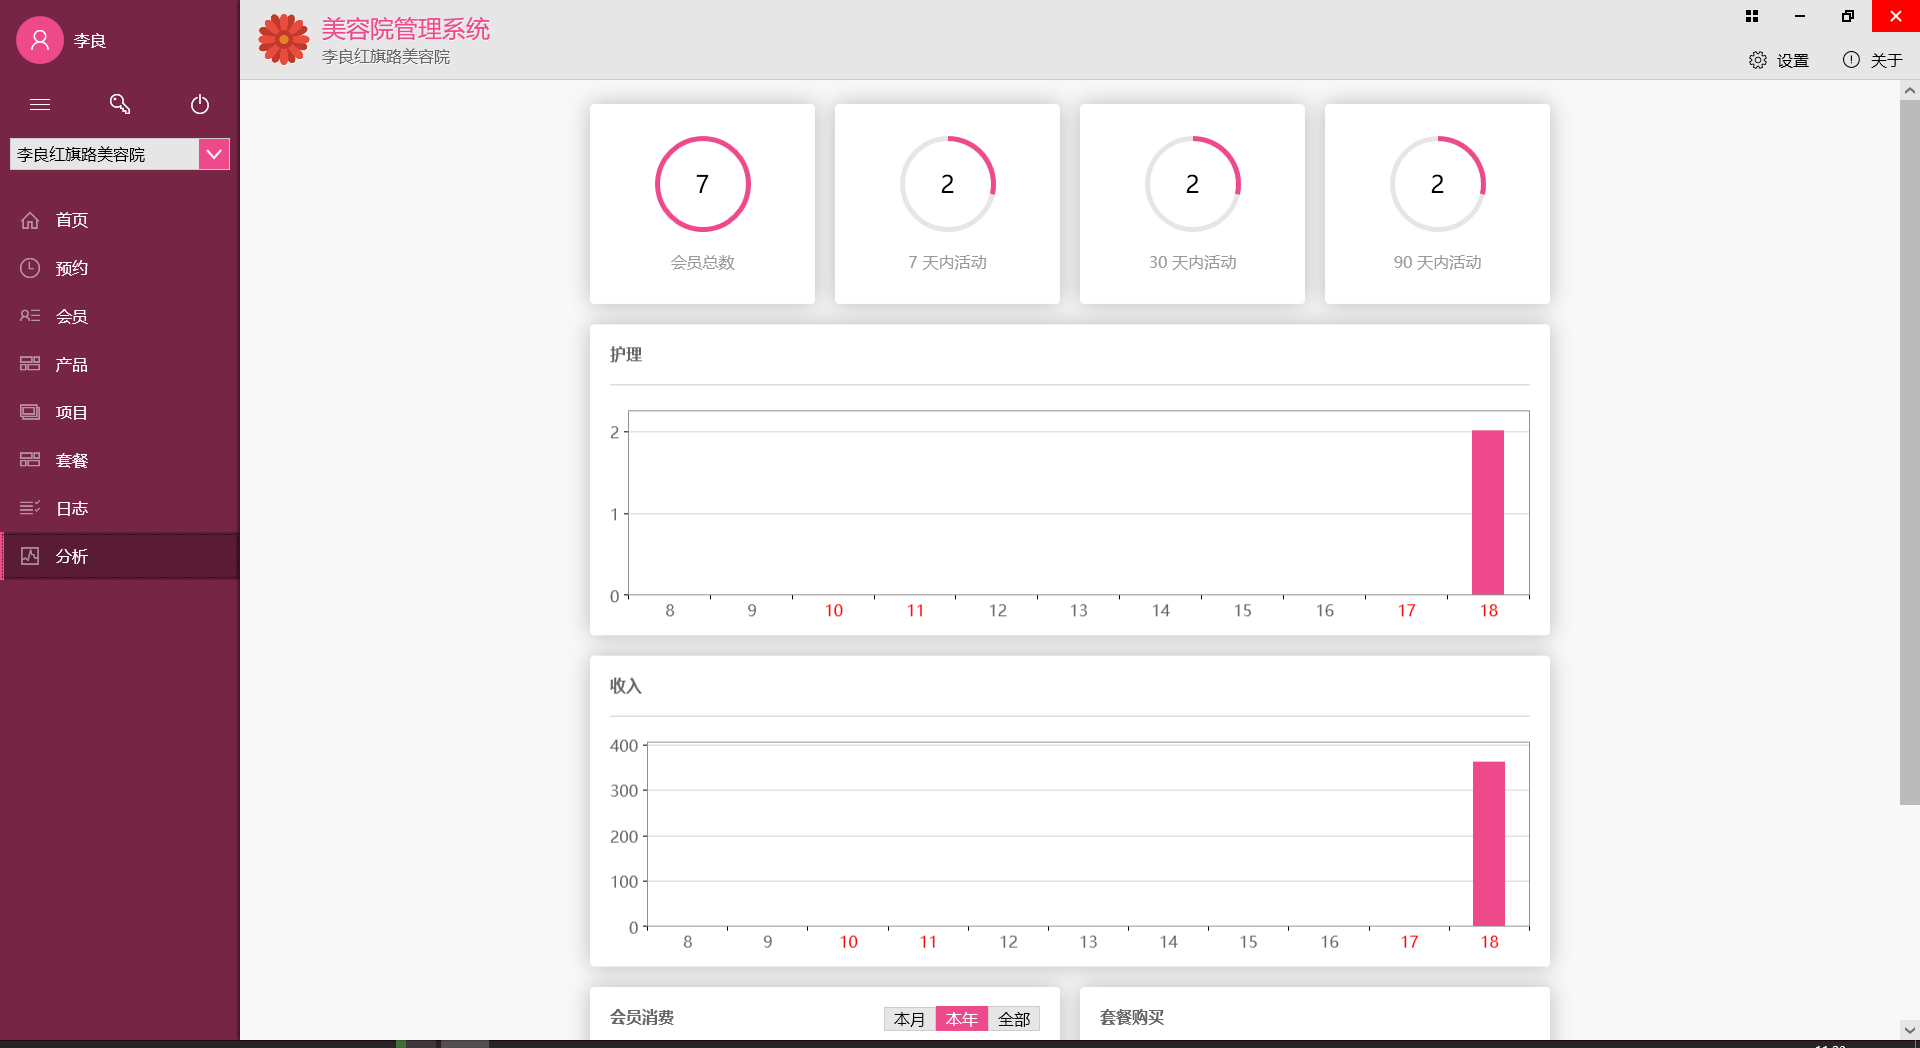Open the 李良红旗路美容院 combo box
The image size is (1920, 1048).
(x=104, y=154)
